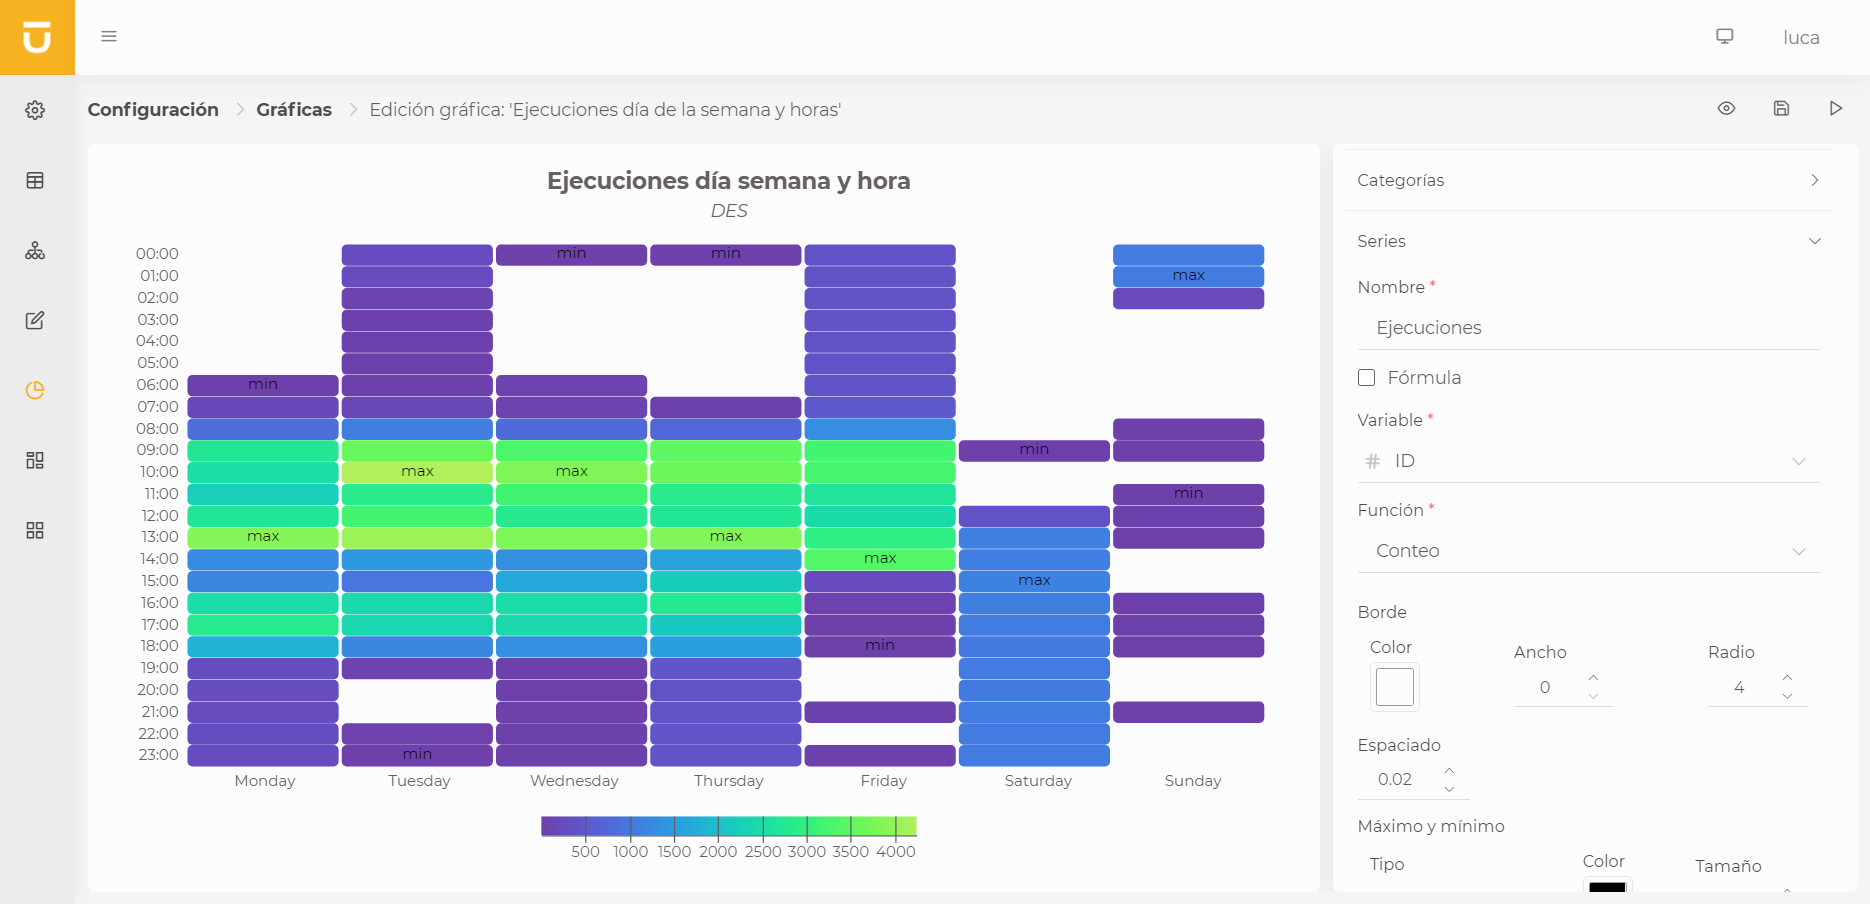Preview the chart with the eye icon
Viewport: 1870px width, 904px height.
[1726, 108]
